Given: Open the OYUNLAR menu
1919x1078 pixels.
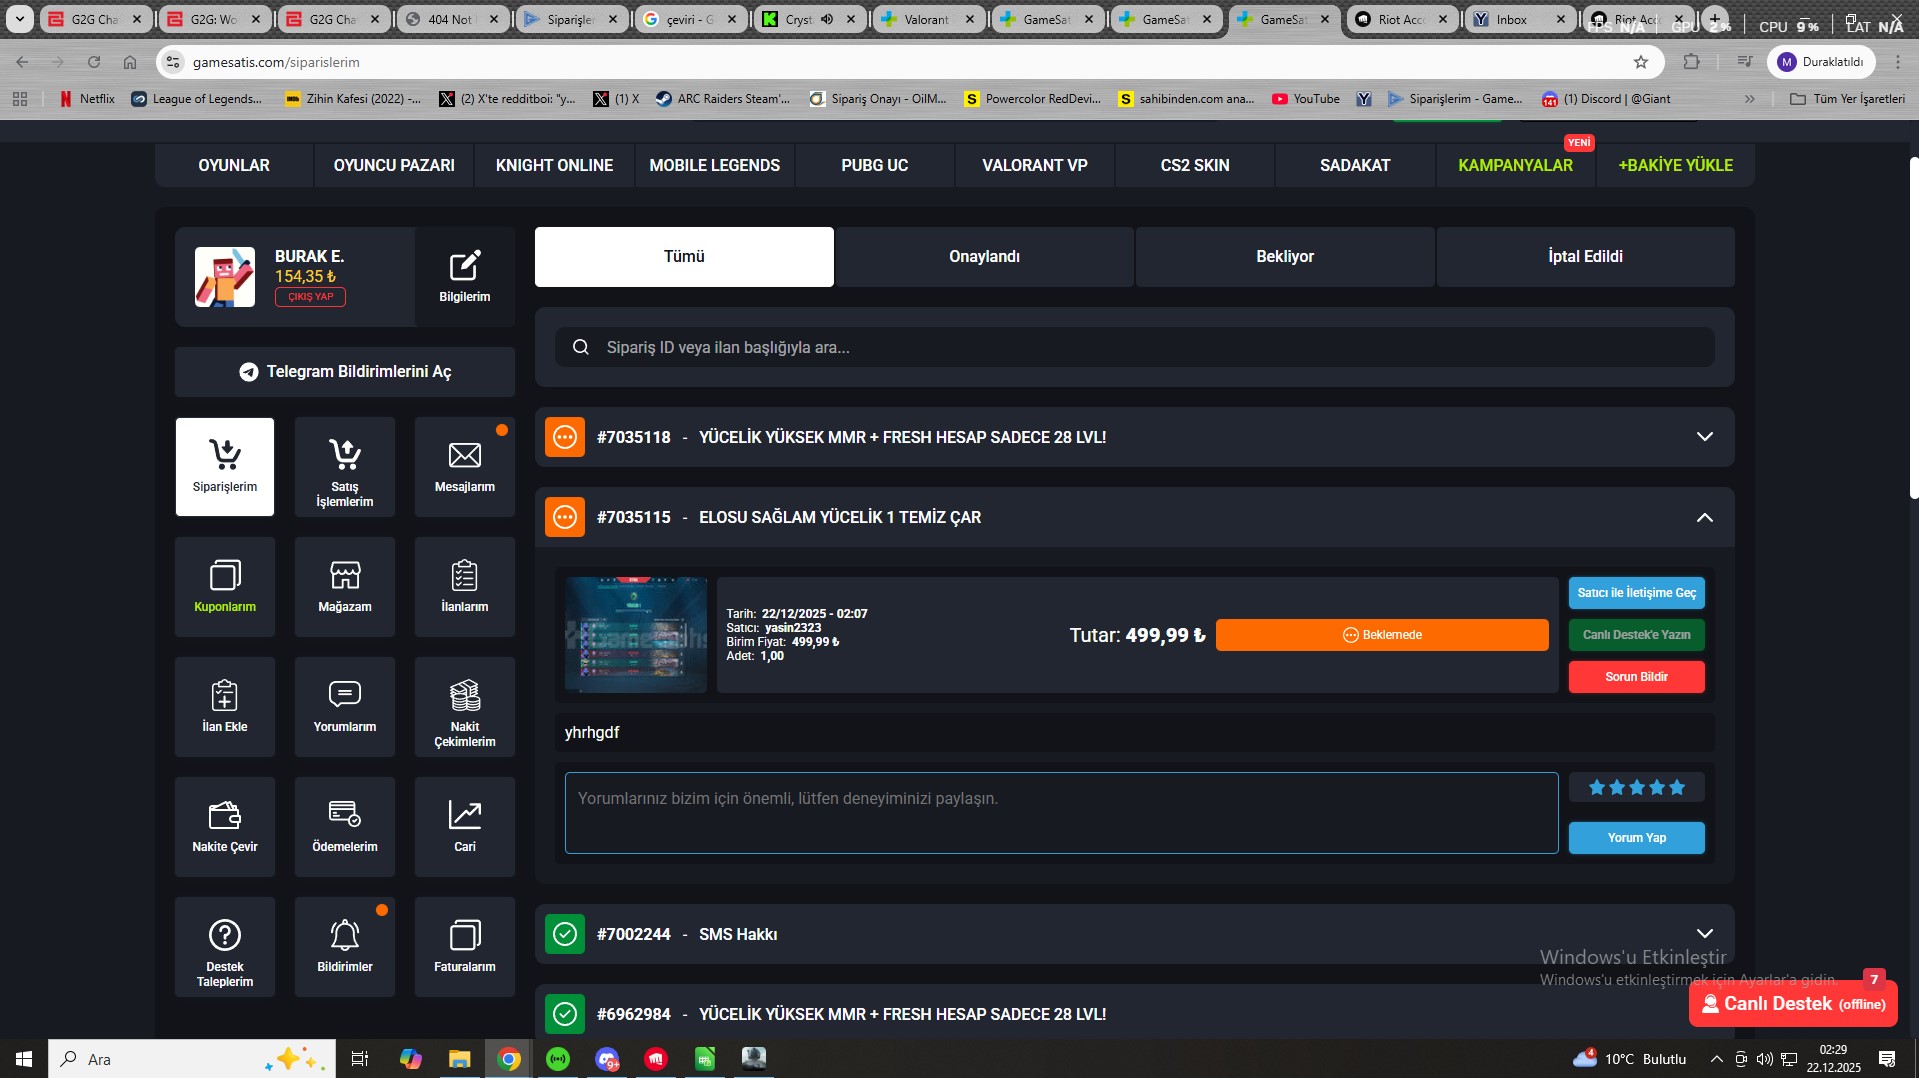Looking at the screenshot, I should (234, 166).
